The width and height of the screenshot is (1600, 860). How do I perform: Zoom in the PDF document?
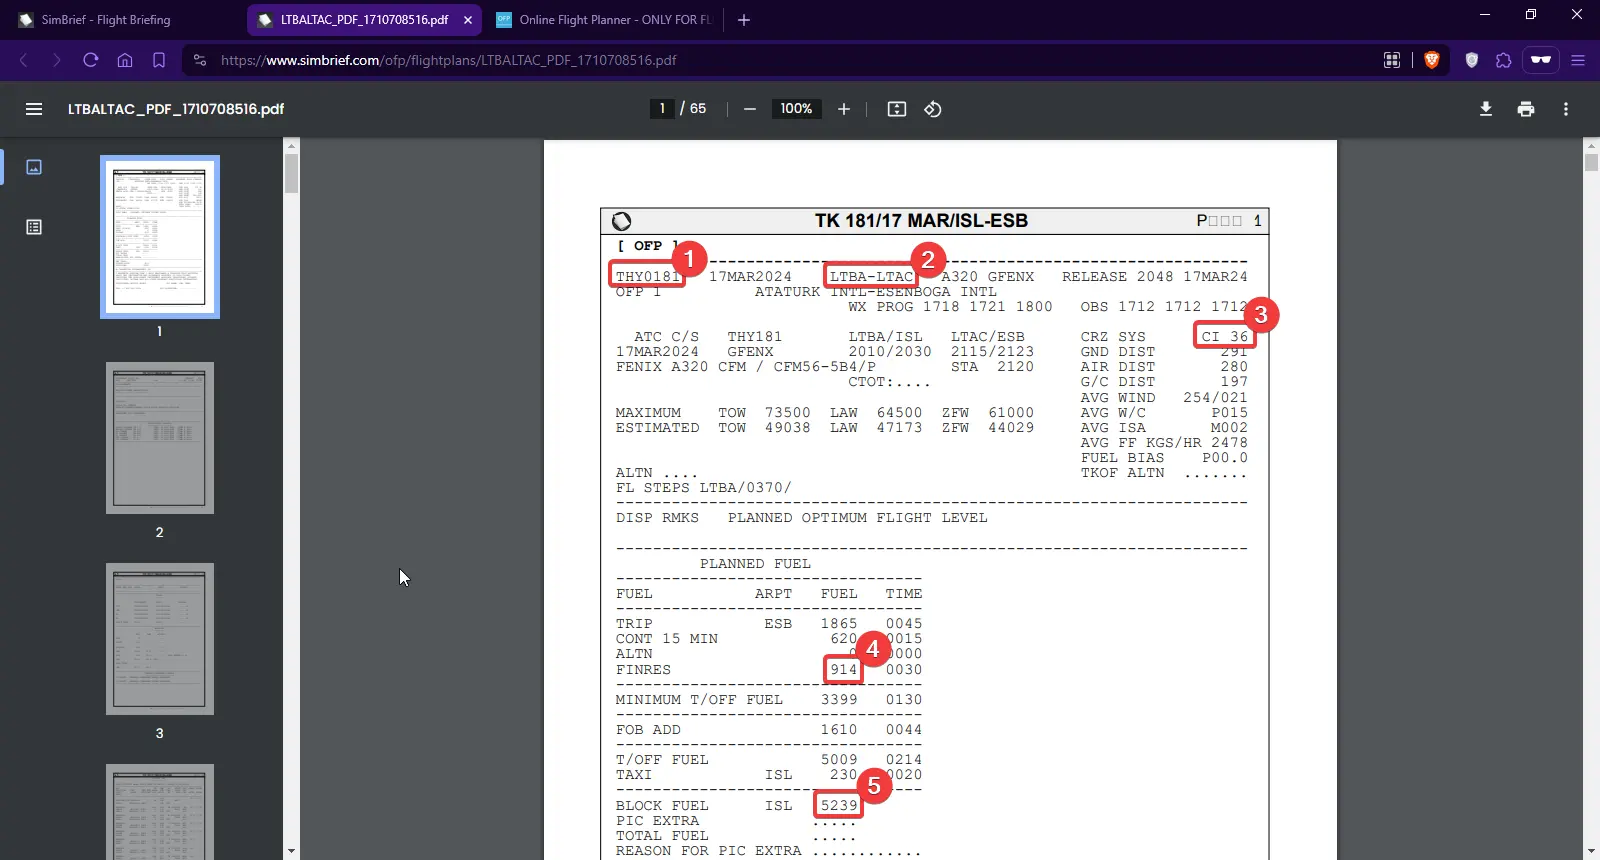click(x=844, y=109)
